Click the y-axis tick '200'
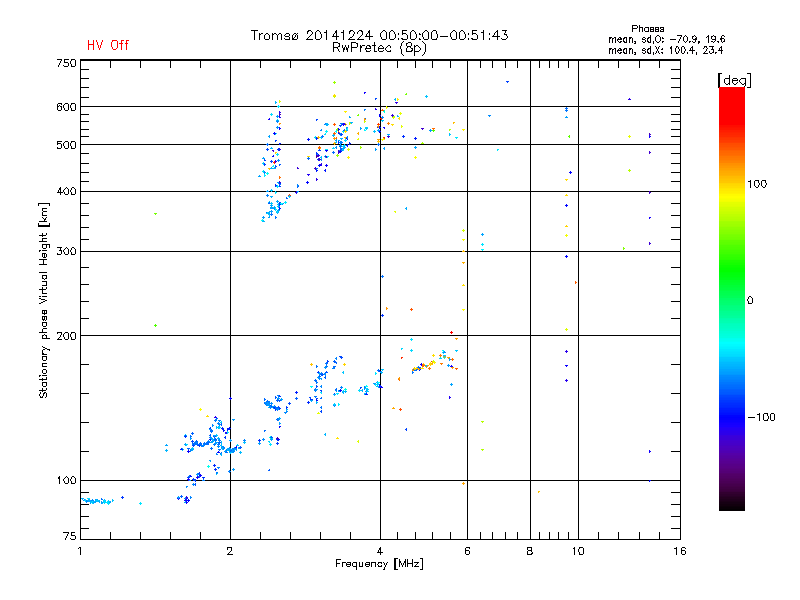The width and height of the screenshot is (800, 600). [x=66, y=336]
